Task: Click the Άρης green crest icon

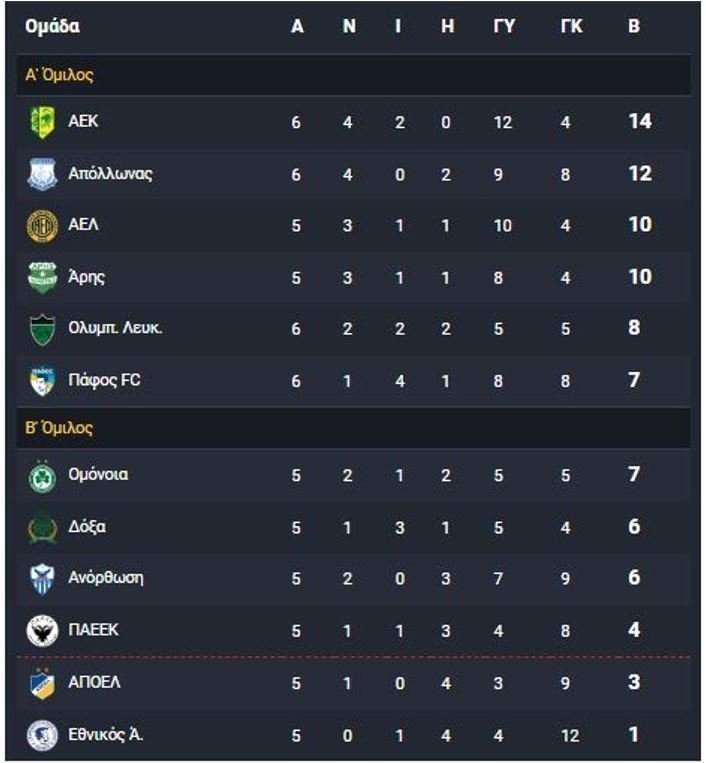Action: [42, 278]
